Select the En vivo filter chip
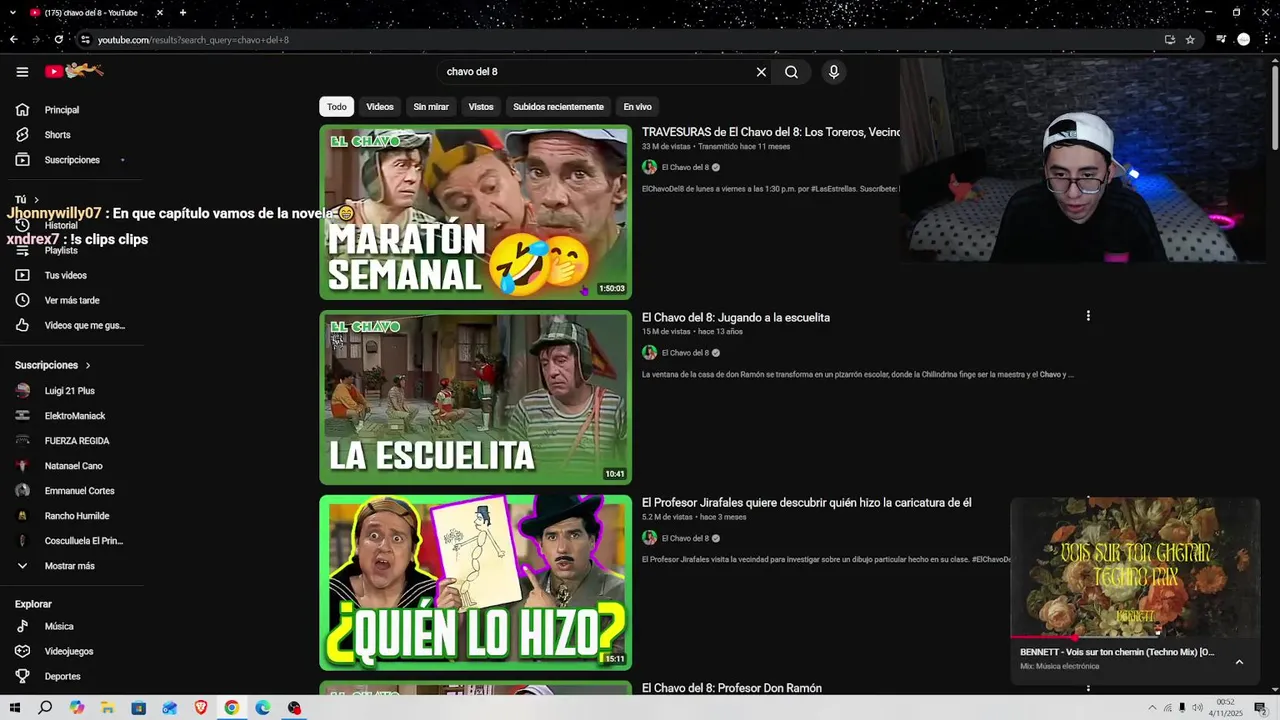This screenshot has height=720, width=1280. 637,107
